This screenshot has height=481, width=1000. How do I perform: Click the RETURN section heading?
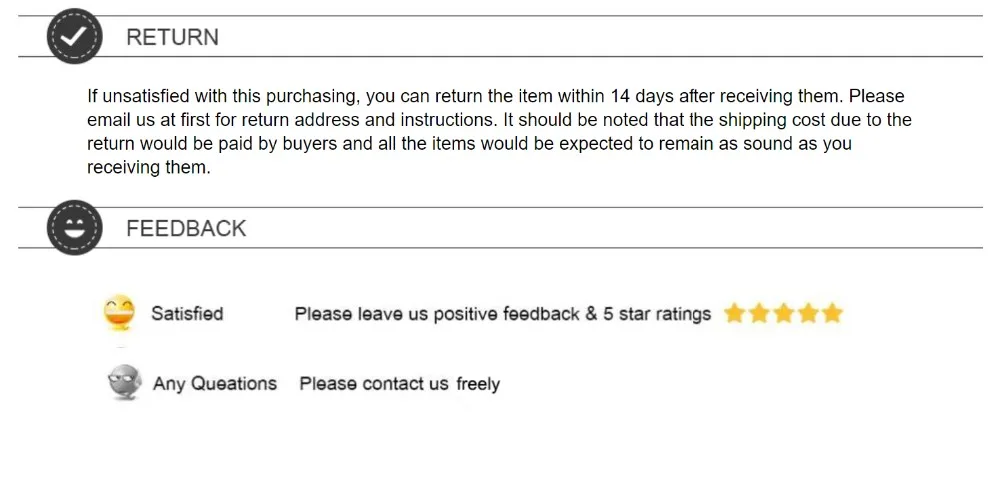172,37
